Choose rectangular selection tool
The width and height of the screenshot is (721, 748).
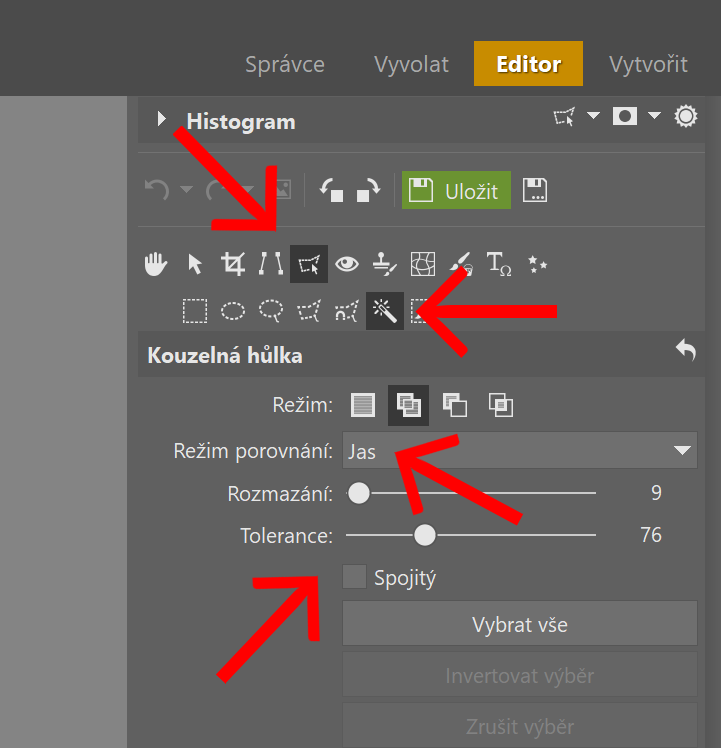(195, 311)
